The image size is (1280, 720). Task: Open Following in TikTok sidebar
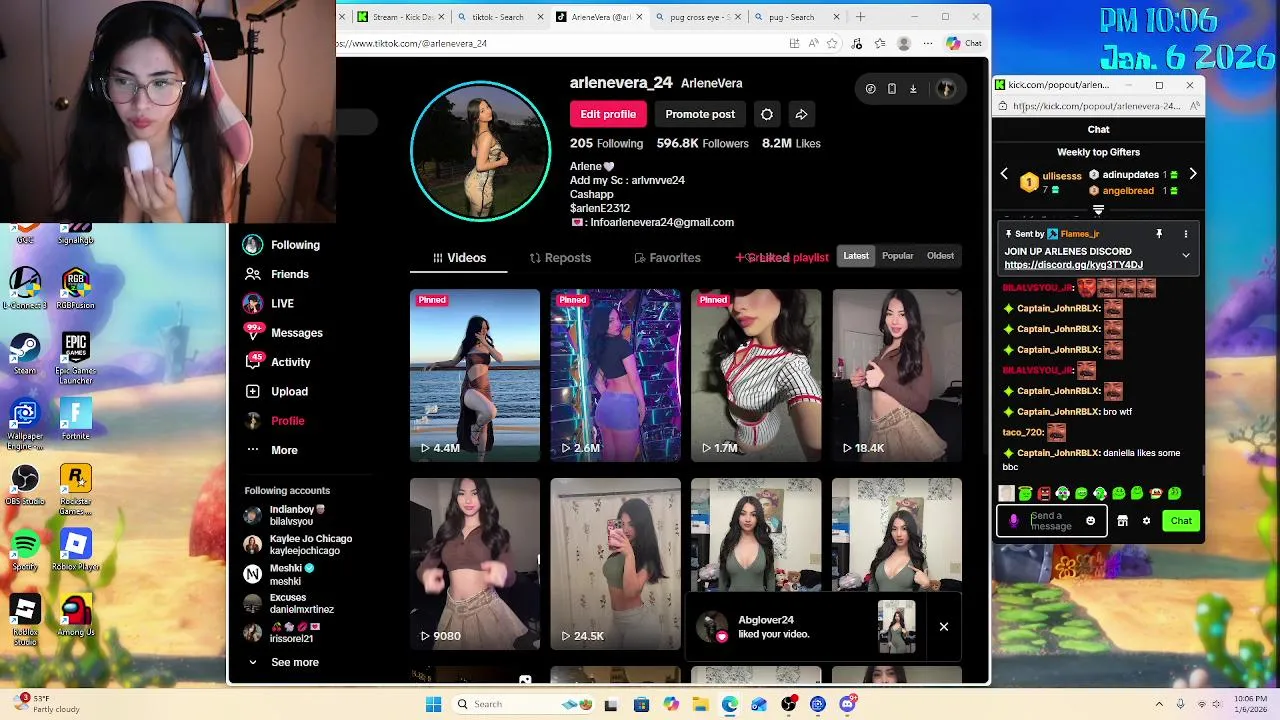pyautogui.click(x=282, y=245)
